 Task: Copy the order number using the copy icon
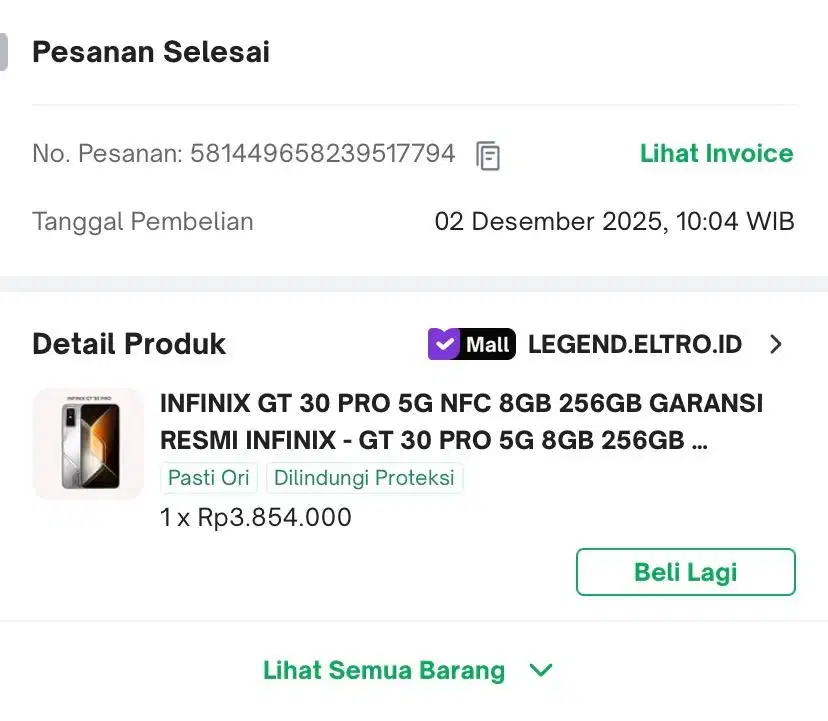click(487, 156)
